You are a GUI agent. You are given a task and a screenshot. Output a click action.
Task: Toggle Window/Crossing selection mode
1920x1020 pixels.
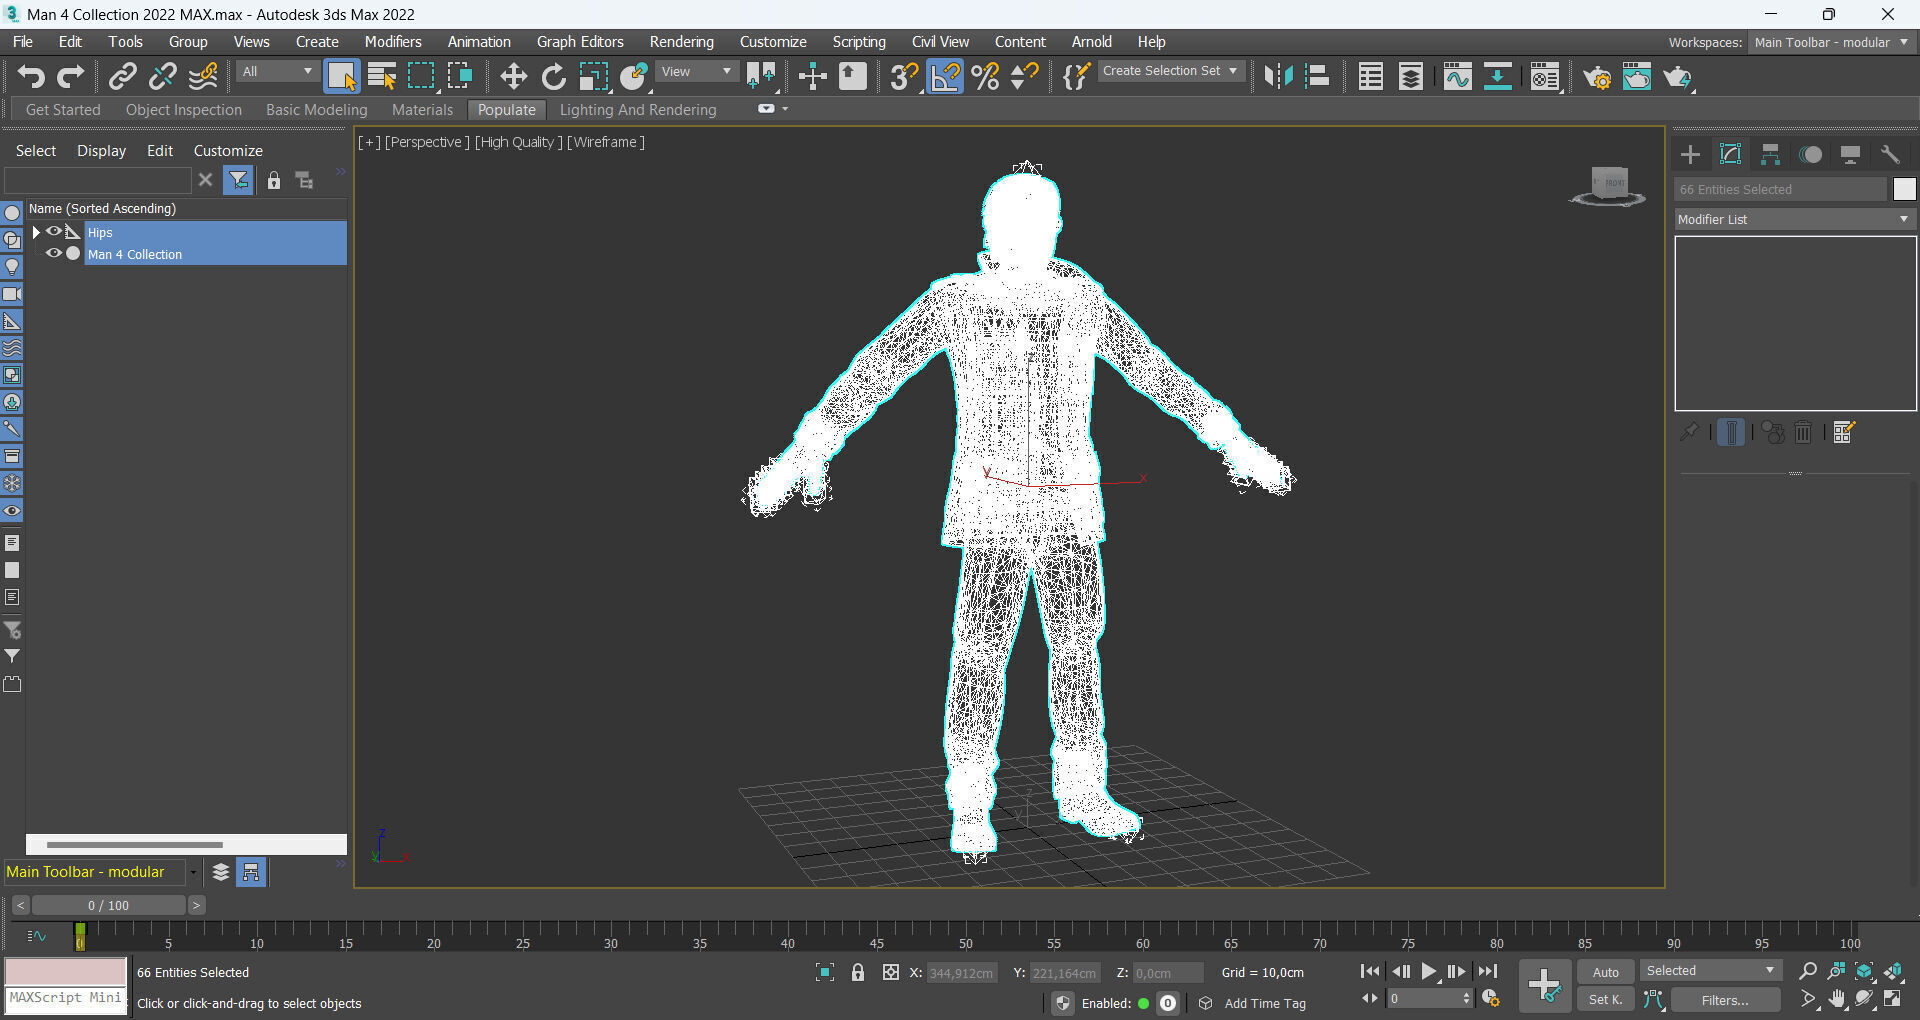click(460, 77)
